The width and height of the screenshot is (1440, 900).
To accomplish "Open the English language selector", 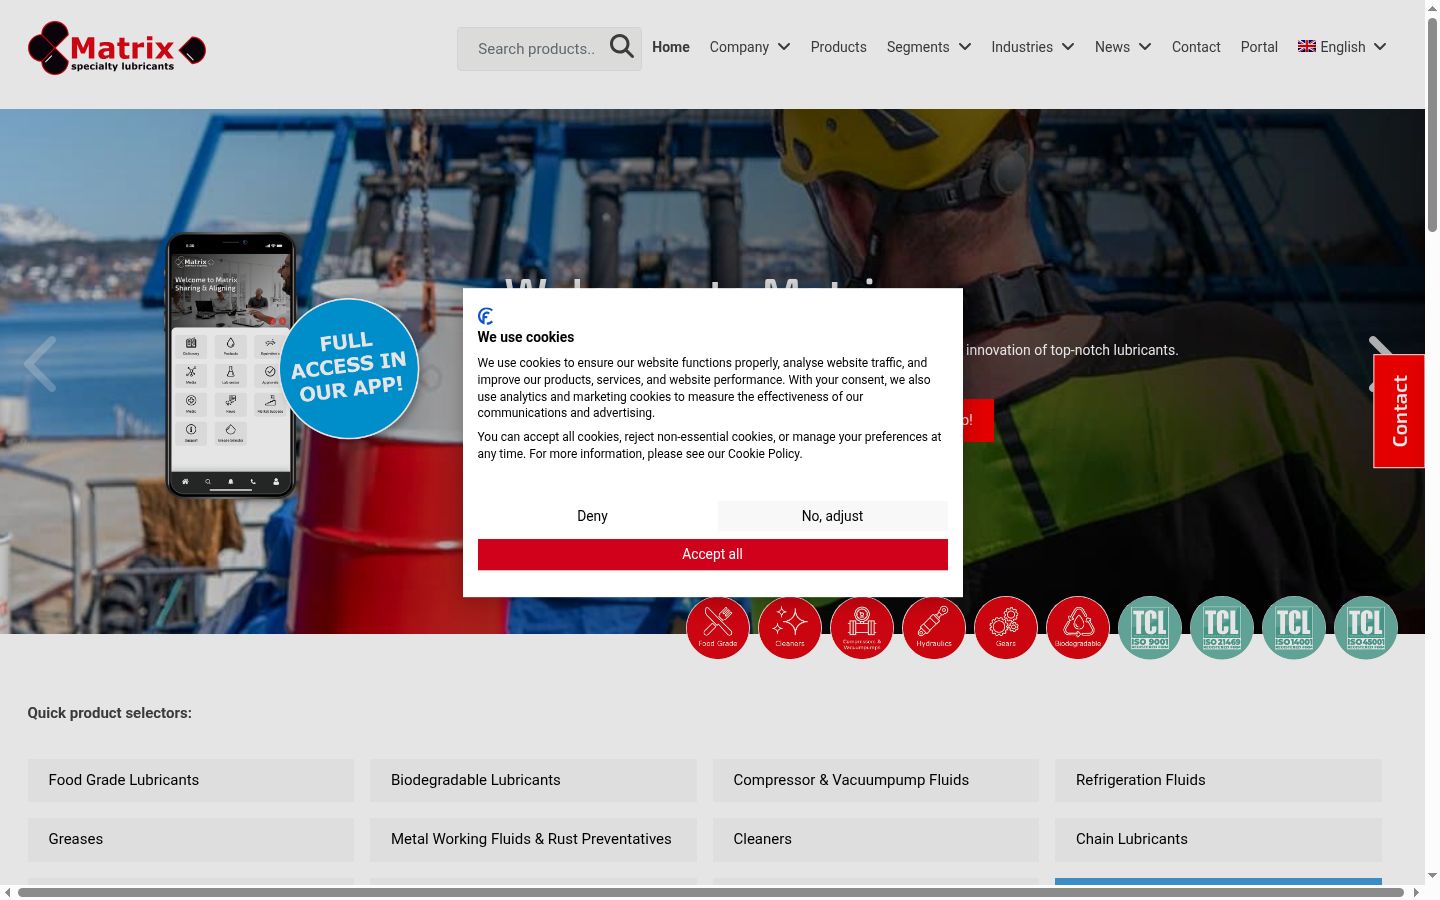I will point(1342,47).
